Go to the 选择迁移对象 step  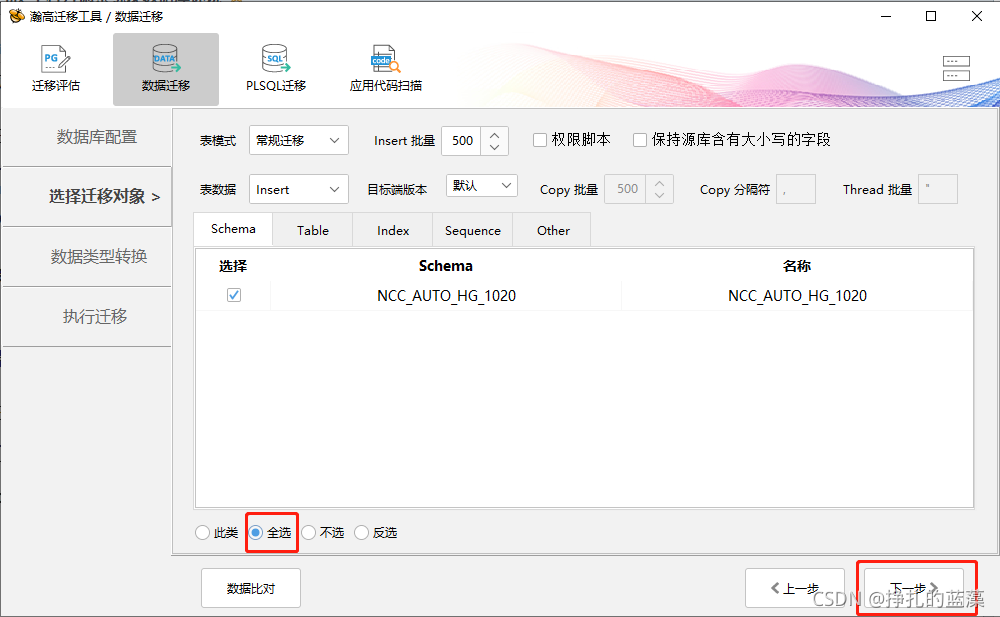(x=87, y=197)
